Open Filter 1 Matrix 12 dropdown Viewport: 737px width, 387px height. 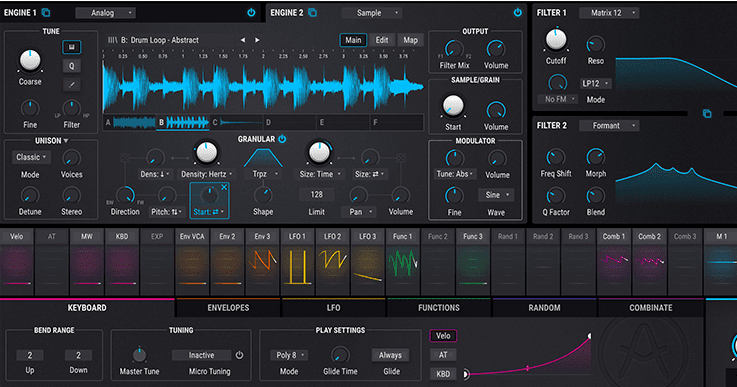tap(609, 13)
